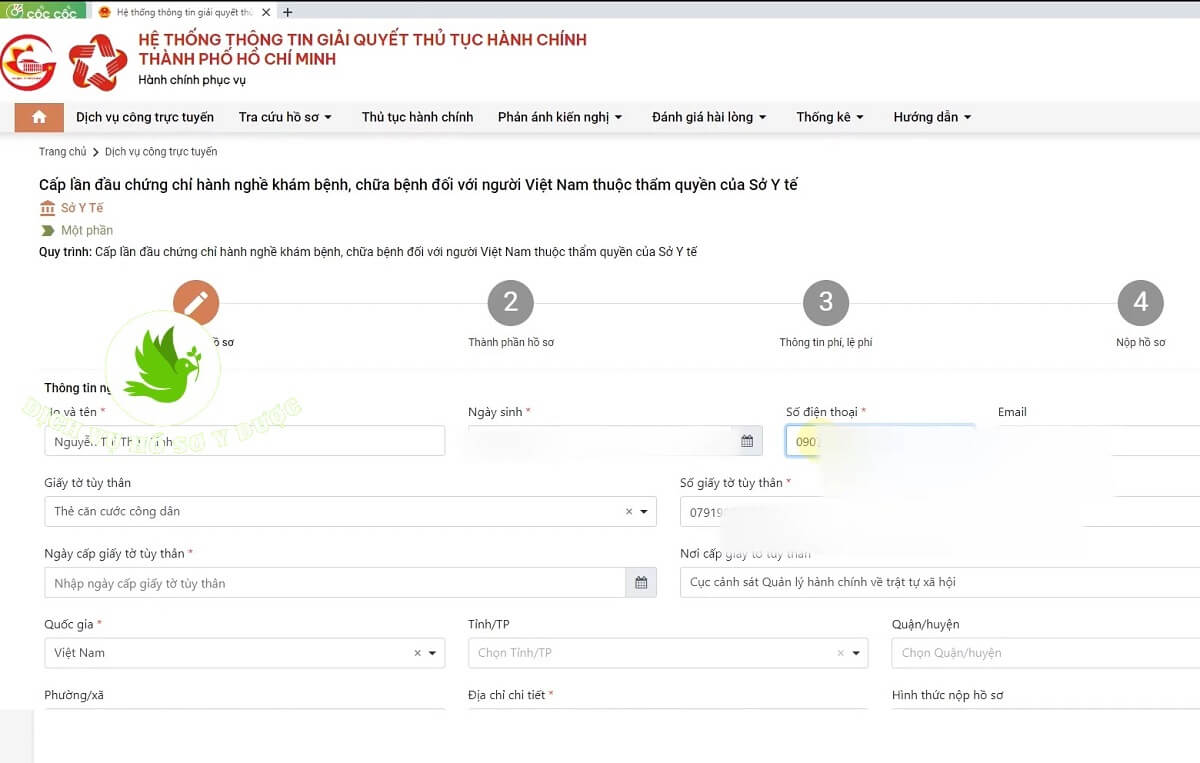Image resolution: width=1200 pixels, height=763 pixels.
Task: Click the Nơi cấp Cục cảnh sát field
Action: (x=940, y=582)
